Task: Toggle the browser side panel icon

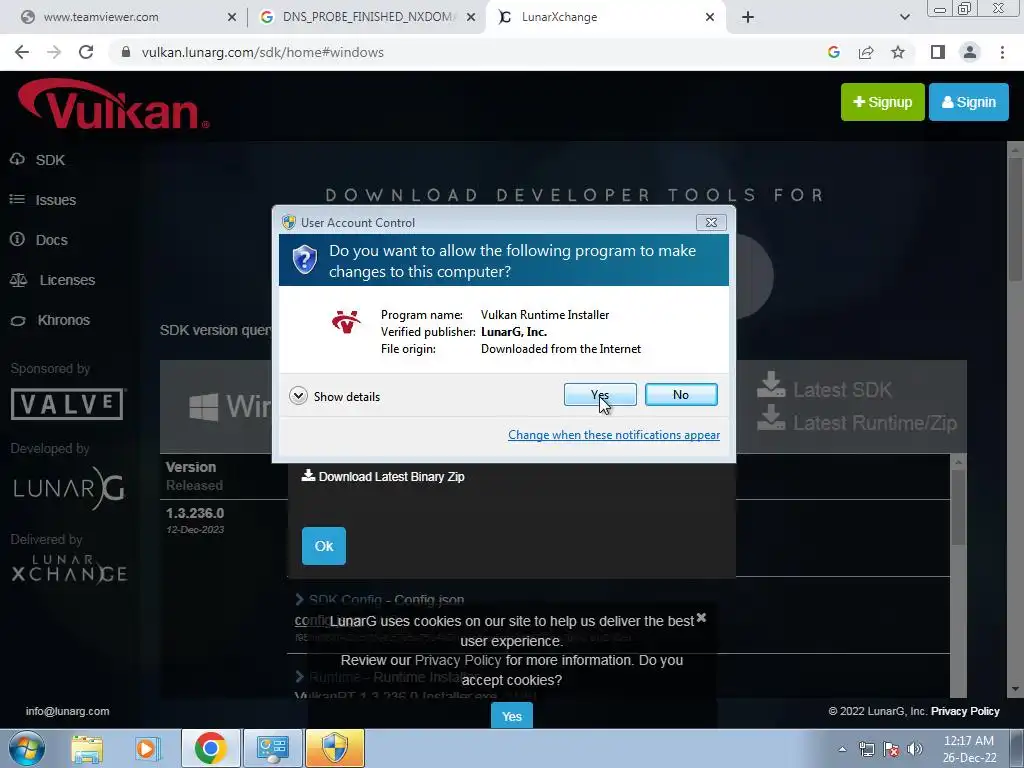Action: 938,52
